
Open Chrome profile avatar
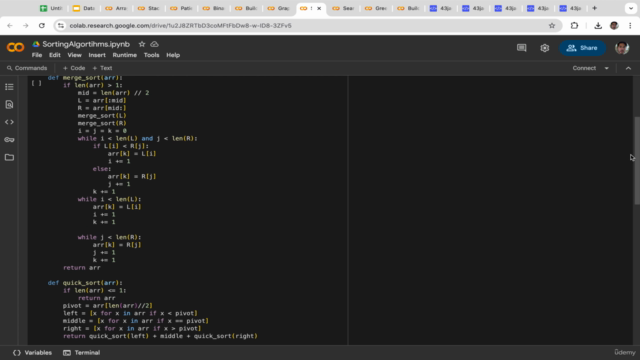[x=614, y=25]
